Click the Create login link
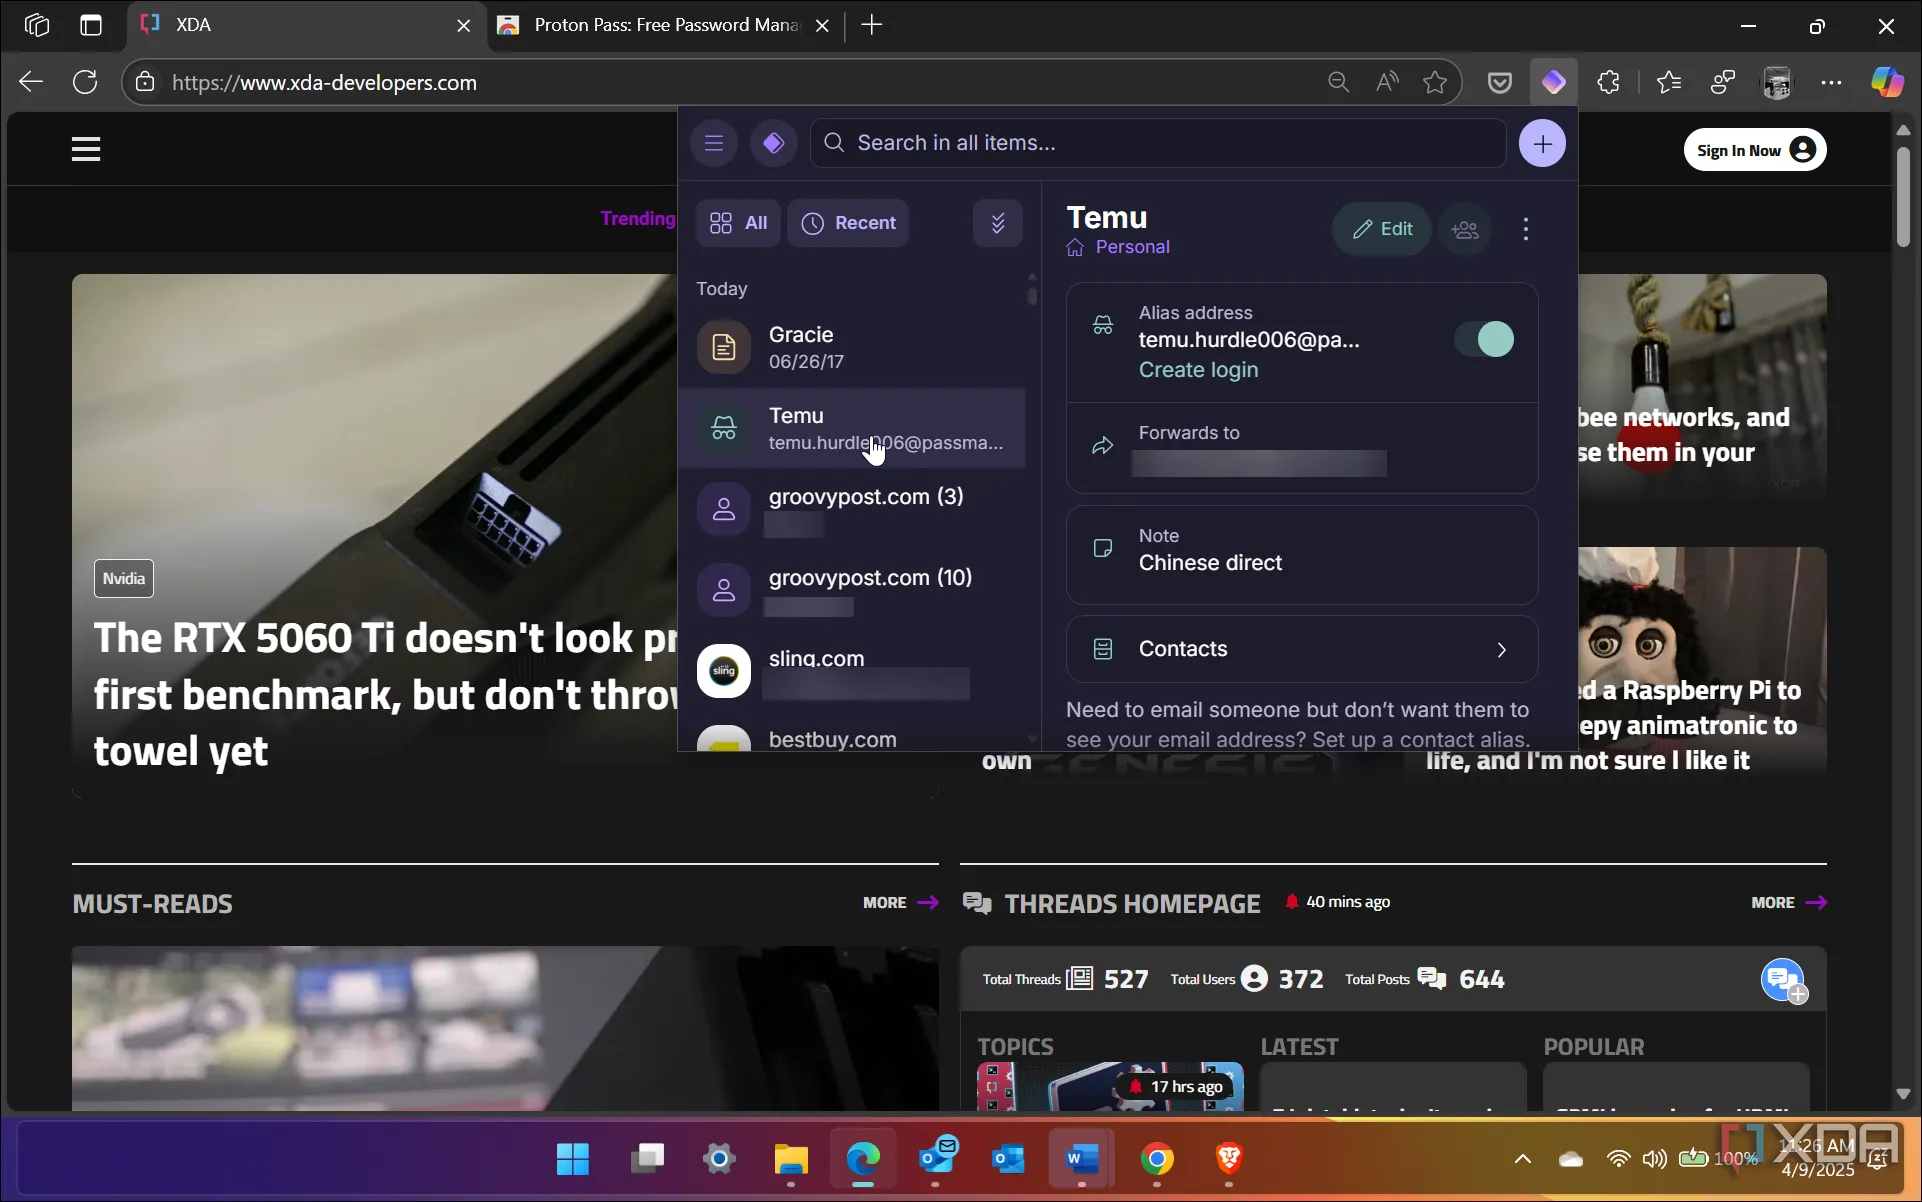 click(1198, 370)
